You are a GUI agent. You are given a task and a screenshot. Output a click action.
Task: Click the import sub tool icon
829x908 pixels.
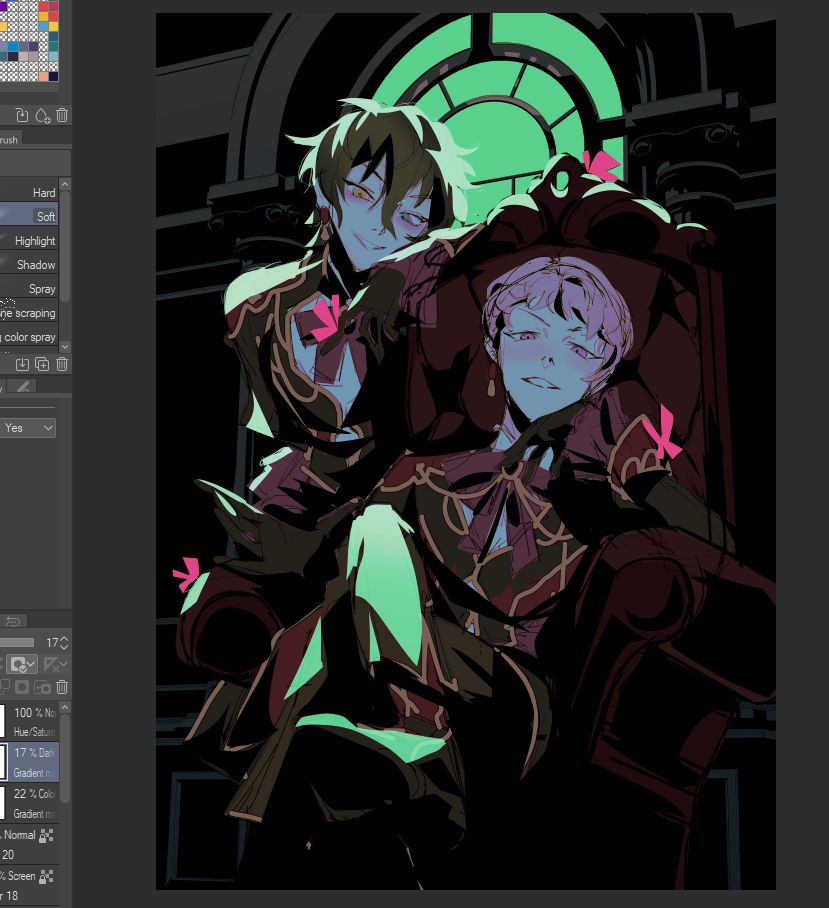[22, 364]
